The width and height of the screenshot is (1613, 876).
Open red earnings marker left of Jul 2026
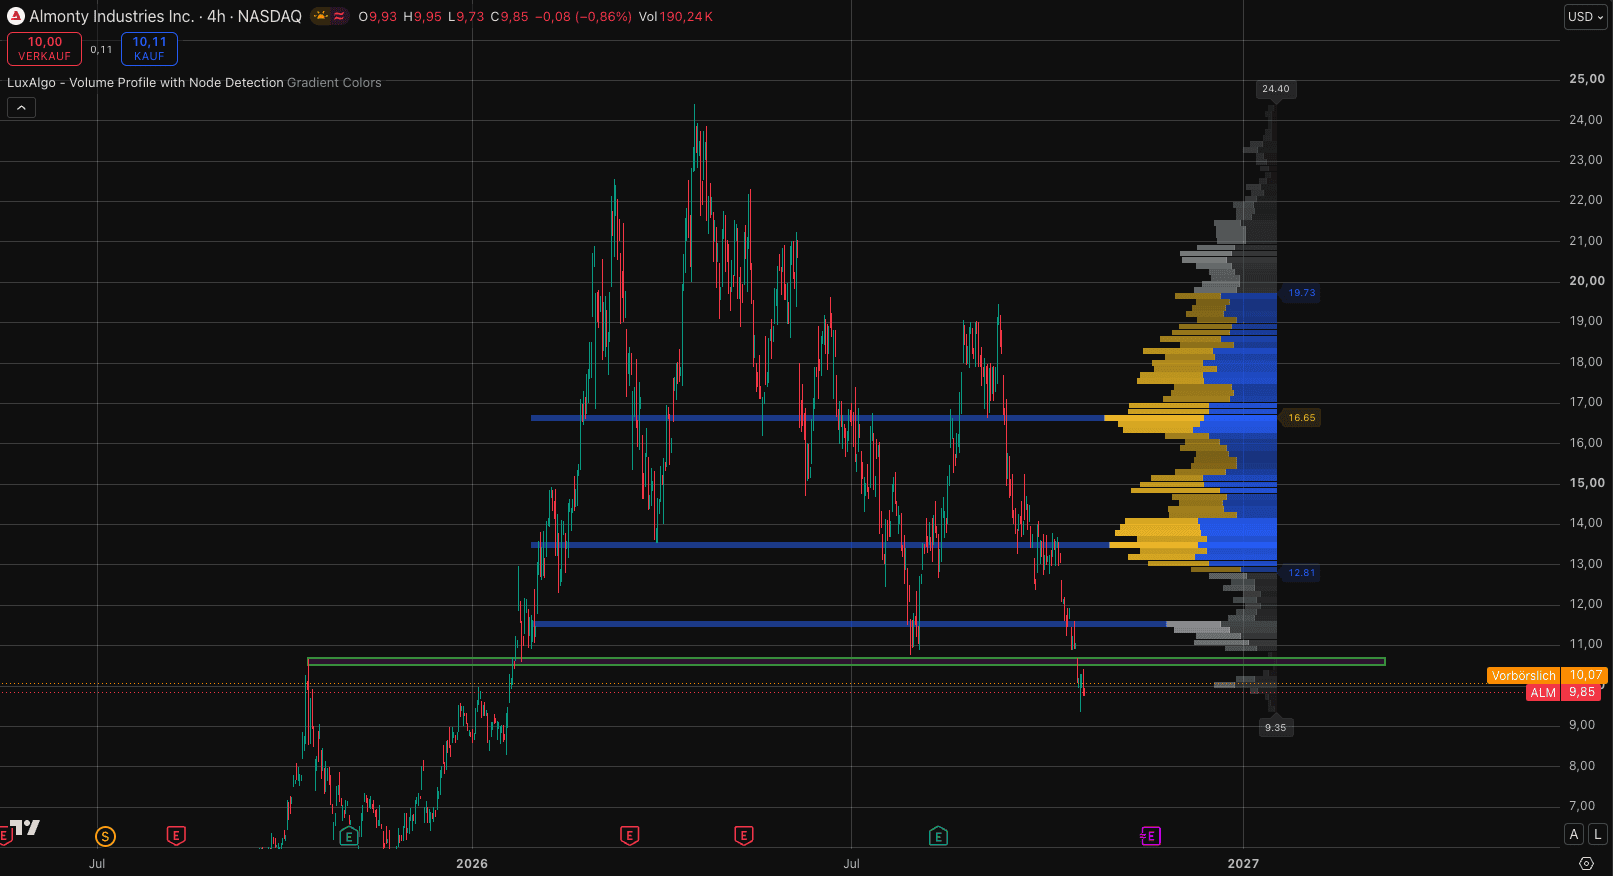click(x=743, y=836)
